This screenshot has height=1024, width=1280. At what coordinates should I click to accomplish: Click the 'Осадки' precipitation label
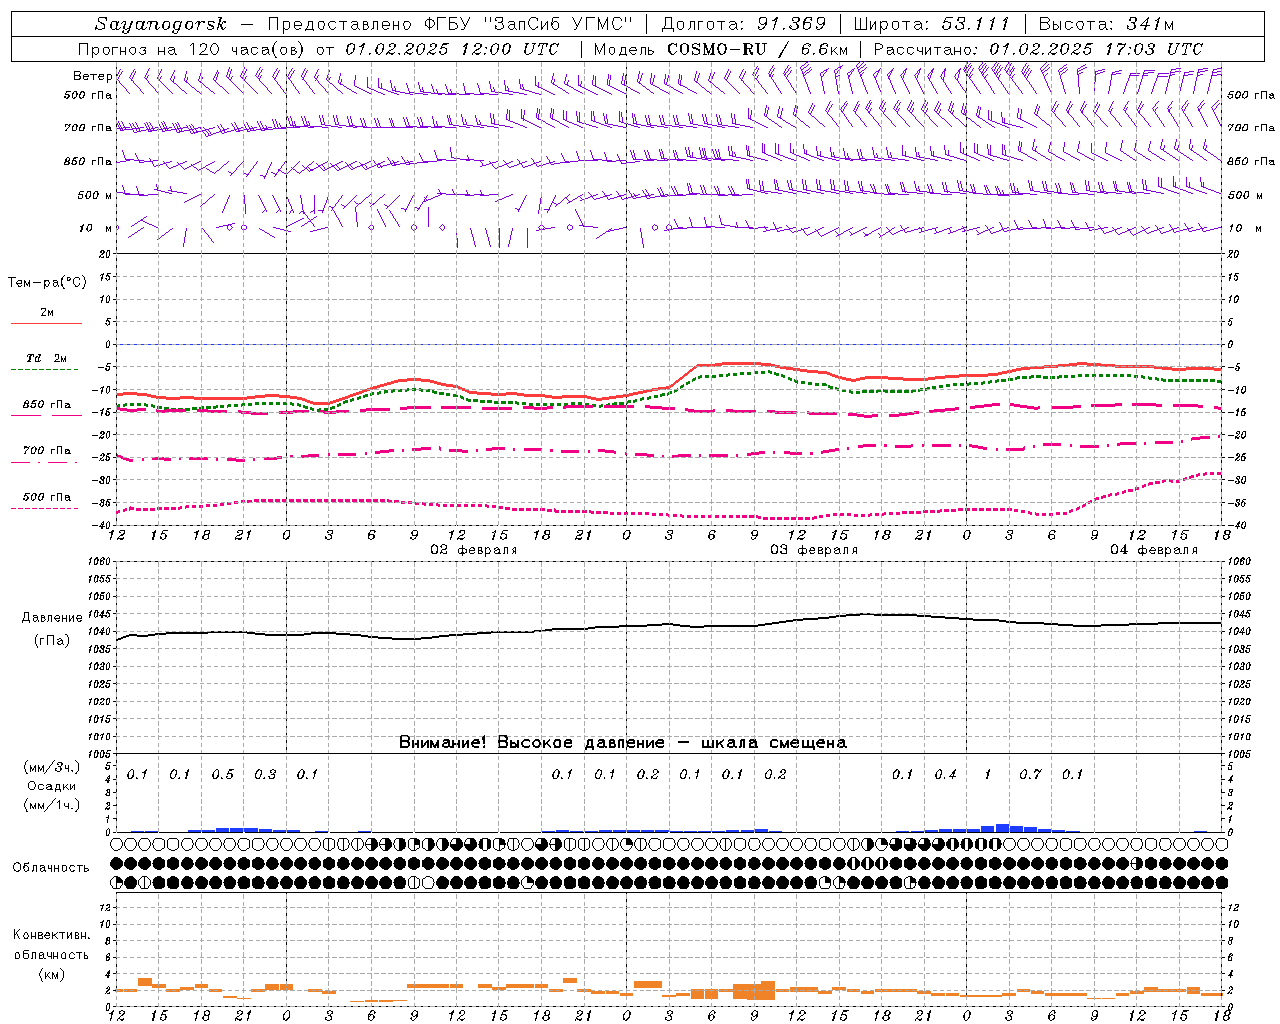51,786
